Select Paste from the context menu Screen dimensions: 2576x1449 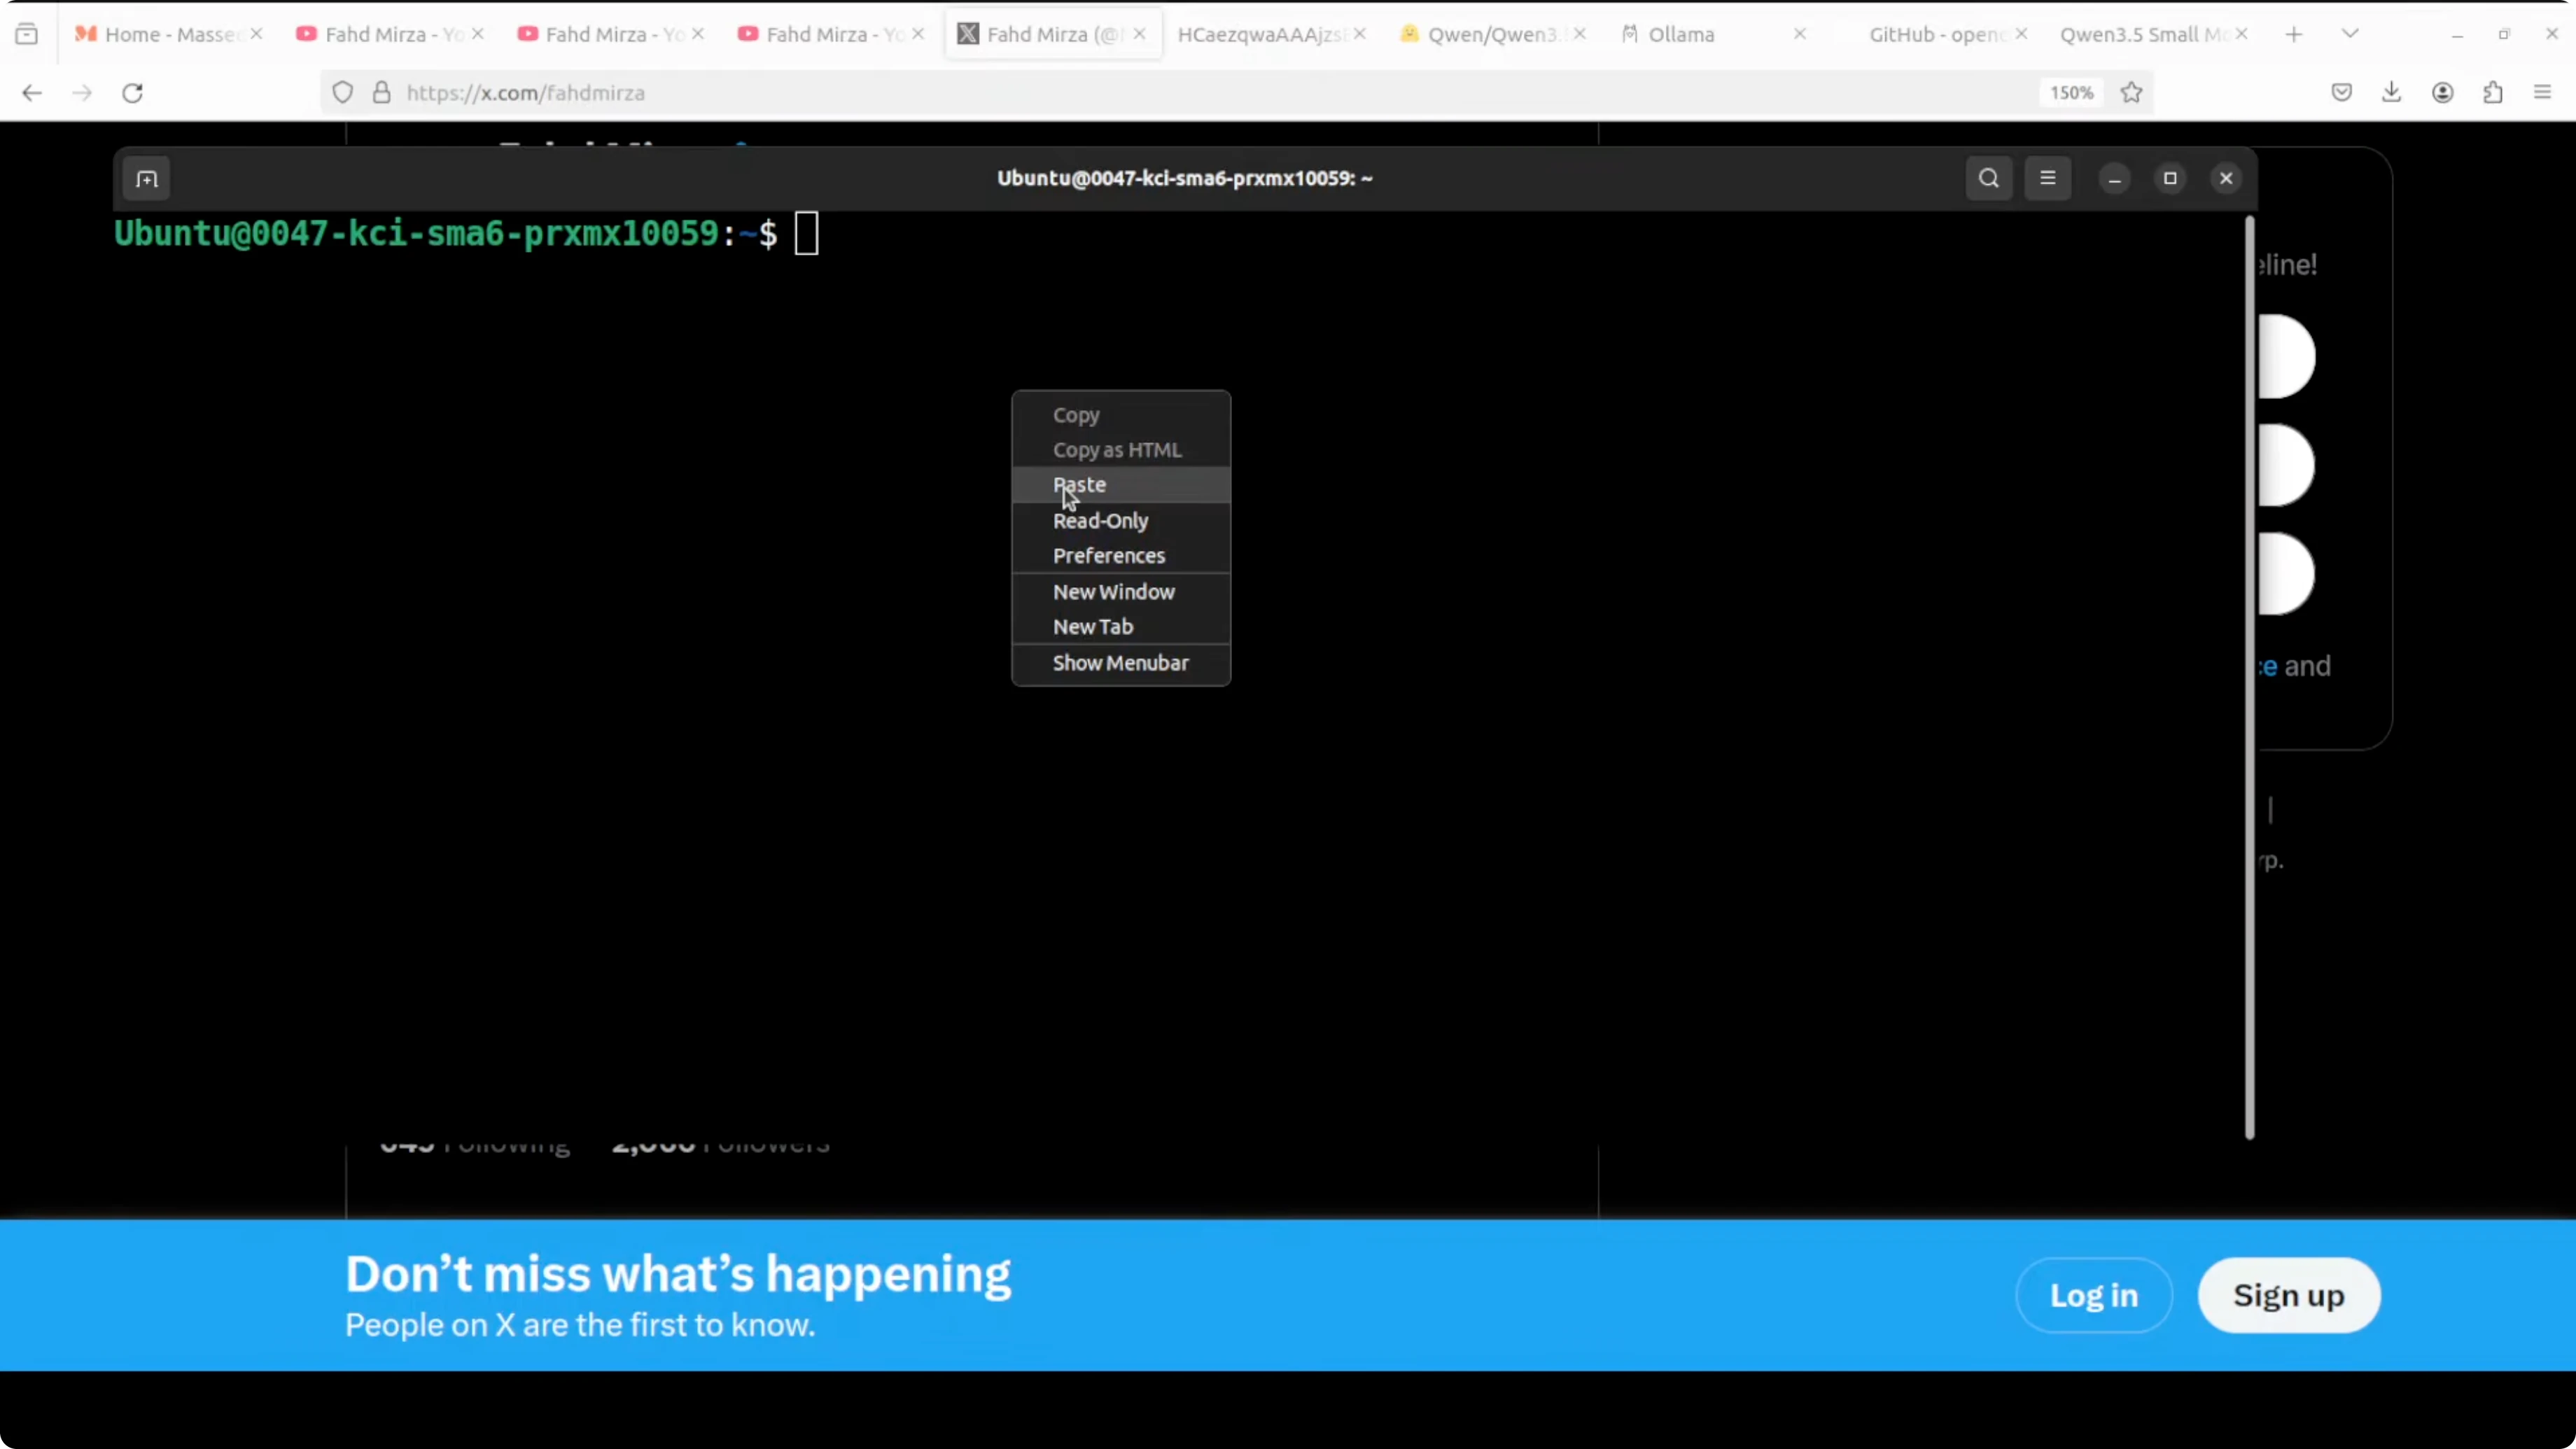[1079, 484]
